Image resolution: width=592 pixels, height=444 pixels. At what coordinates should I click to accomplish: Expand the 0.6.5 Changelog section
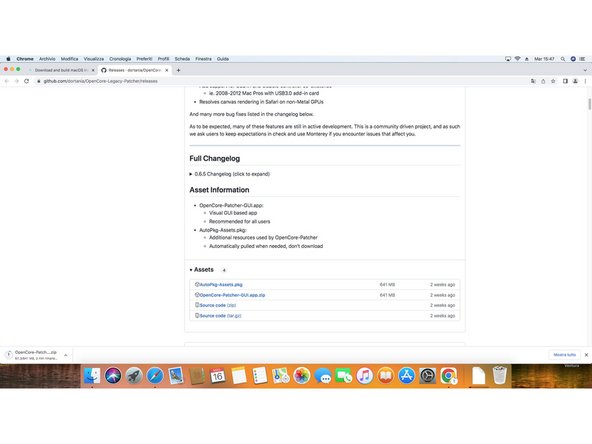click(230, 174)
